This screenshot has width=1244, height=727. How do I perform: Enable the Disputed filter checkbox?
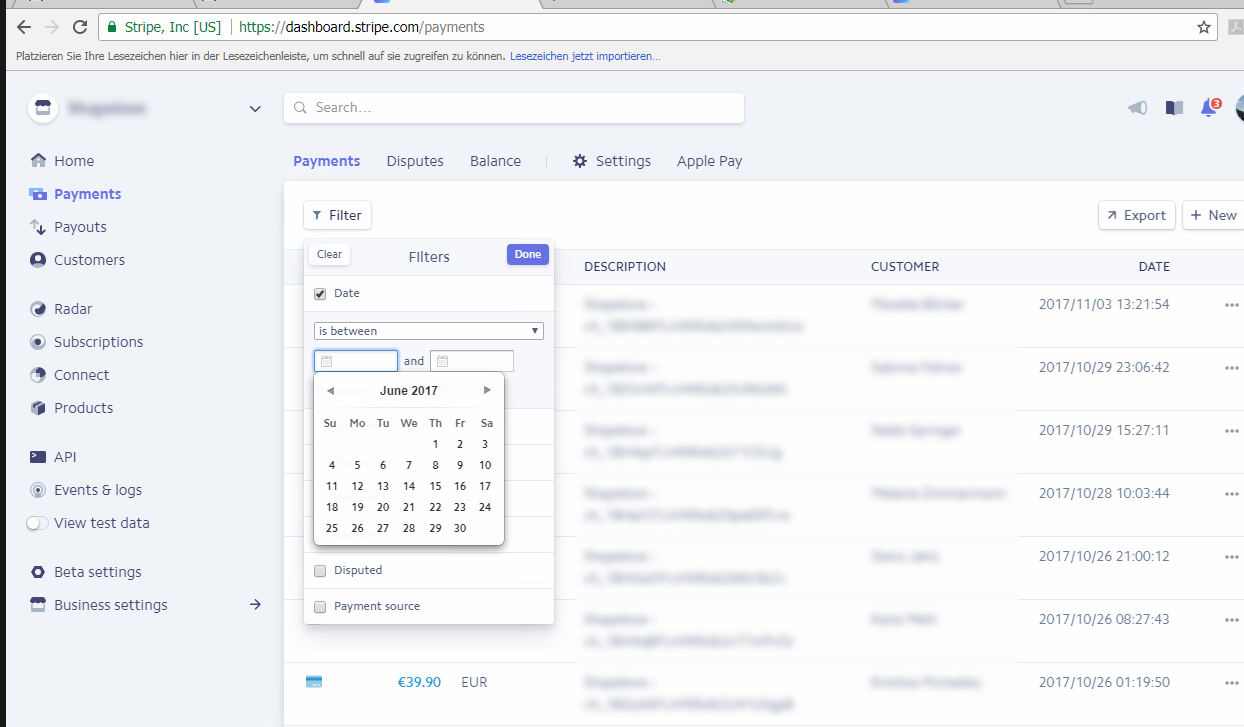point(320,571)
